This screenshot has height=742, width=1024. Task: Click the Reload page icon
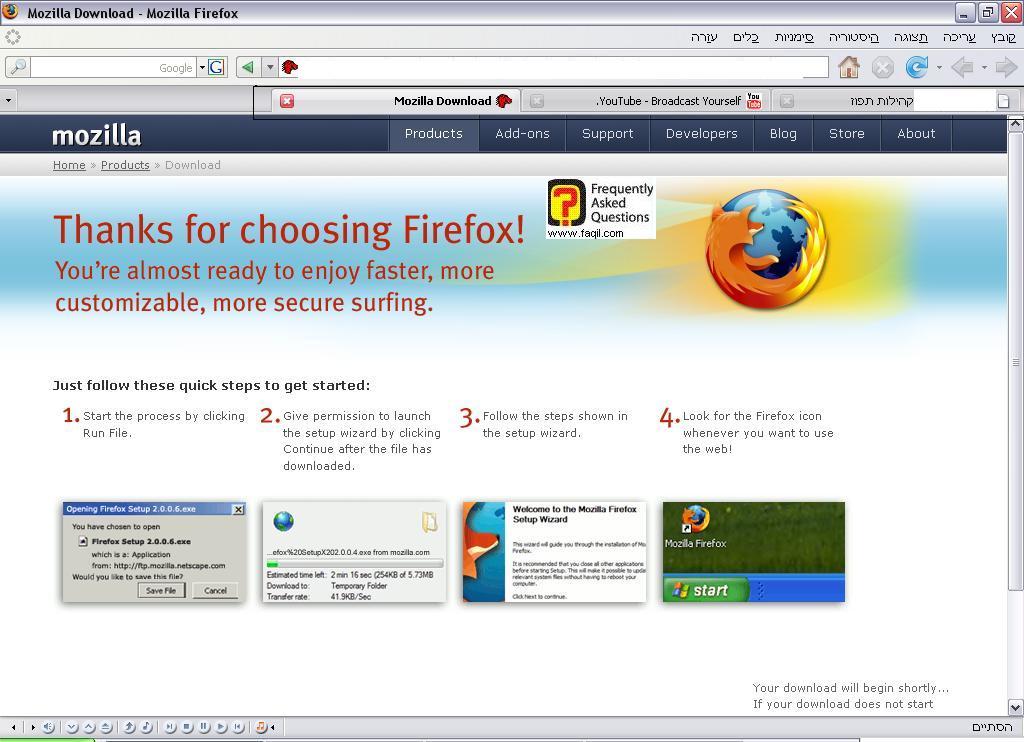[x=915, y=67]
